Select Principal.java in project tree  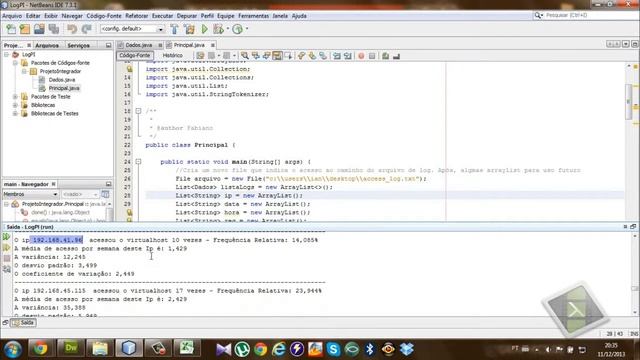pyautogui.click(x=64, y=88)
